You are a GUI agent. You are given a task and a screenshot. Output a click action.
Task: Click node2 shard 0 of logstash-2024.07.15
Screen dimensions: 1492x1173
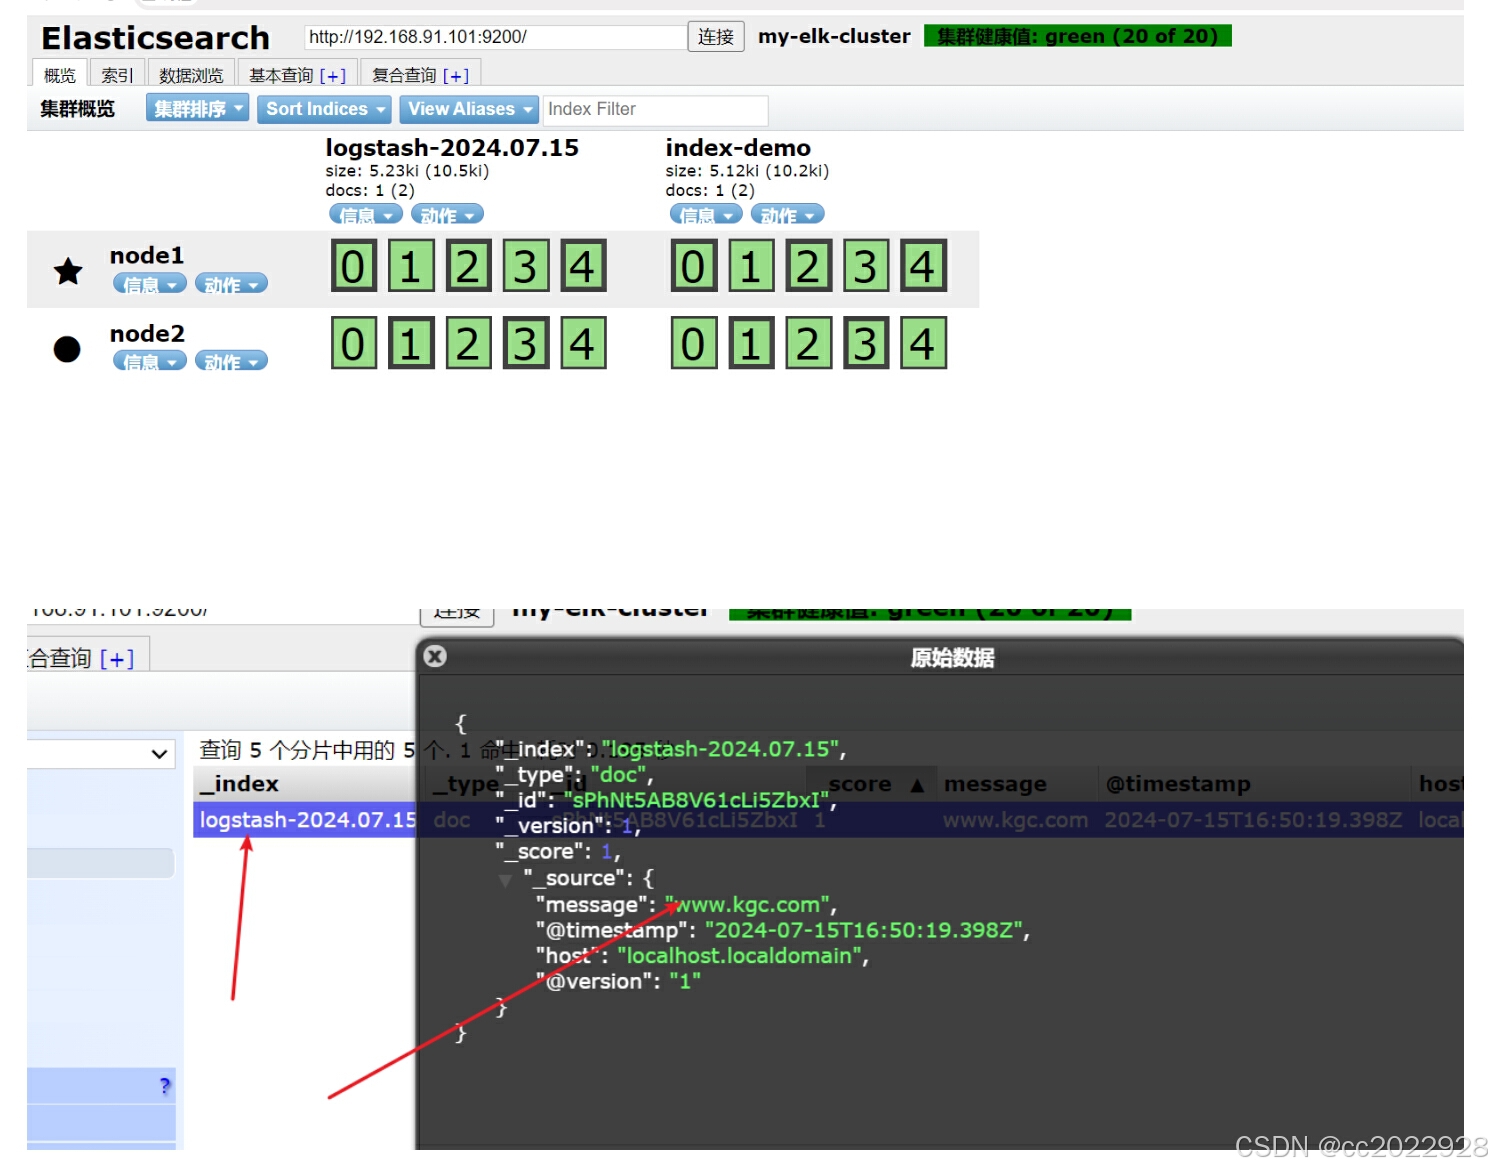coord(353,343)
